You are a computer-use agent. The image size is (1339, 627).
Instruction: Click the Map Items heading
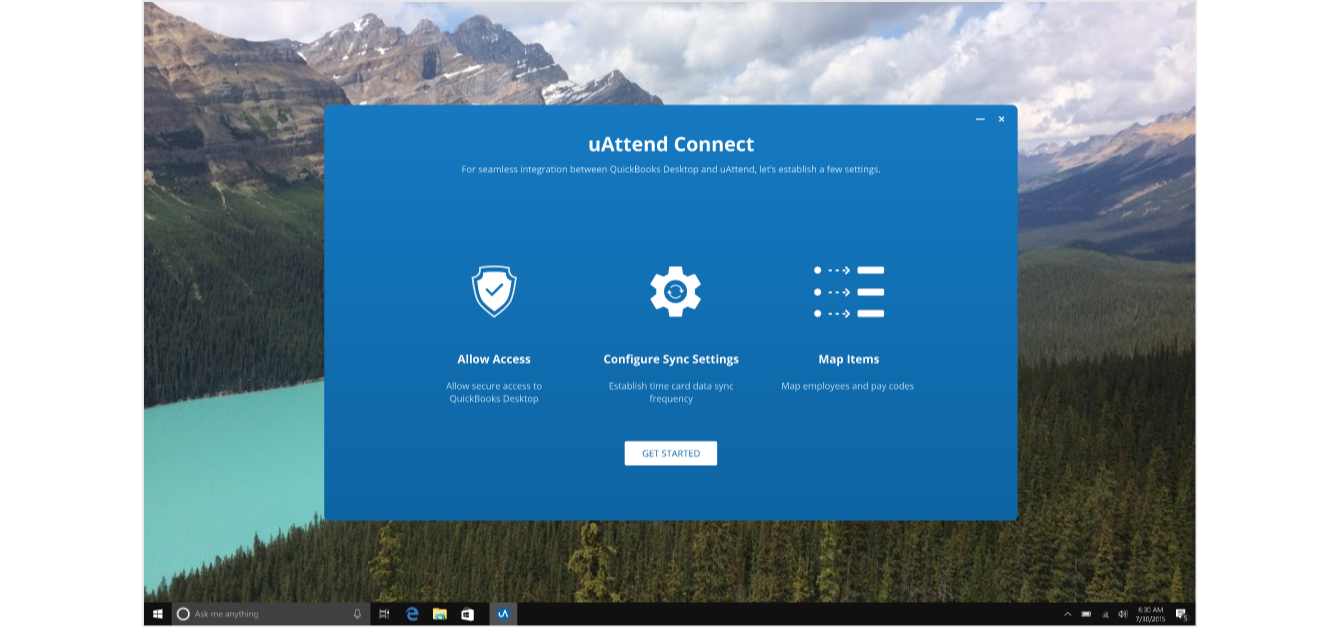coord(848,359)
